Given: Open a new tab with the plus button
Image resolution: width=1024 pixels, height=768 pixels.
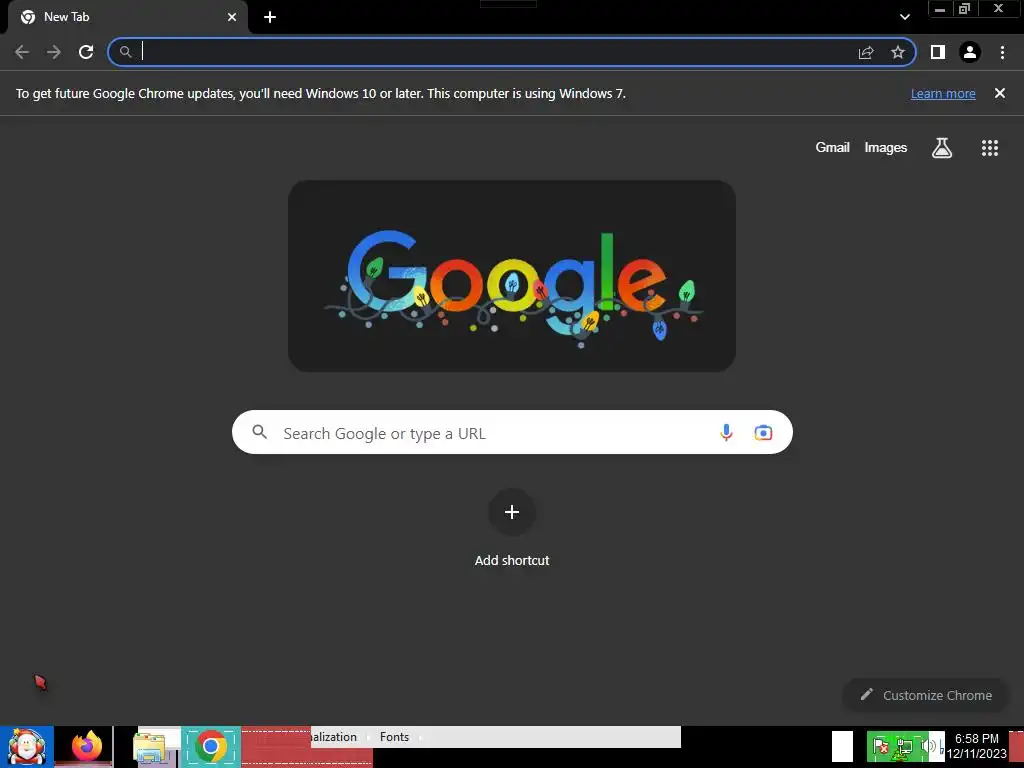Looking at the screenshot, I should pyautogui.click(x=270, y=17).
